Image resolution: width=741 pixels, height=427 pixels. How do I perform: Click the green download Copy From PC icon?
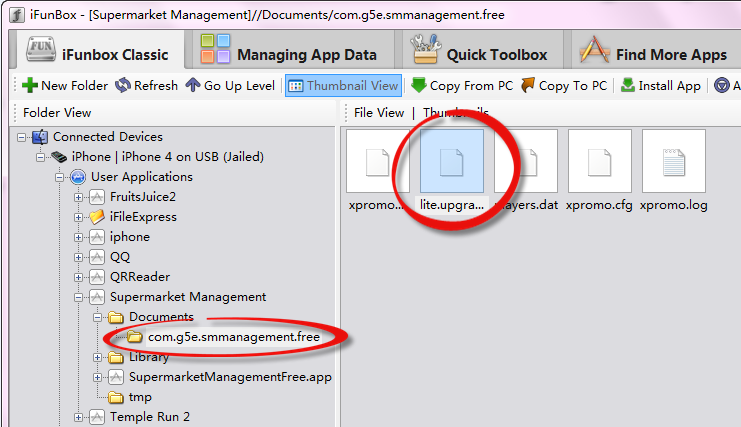(x=419, y=85)
